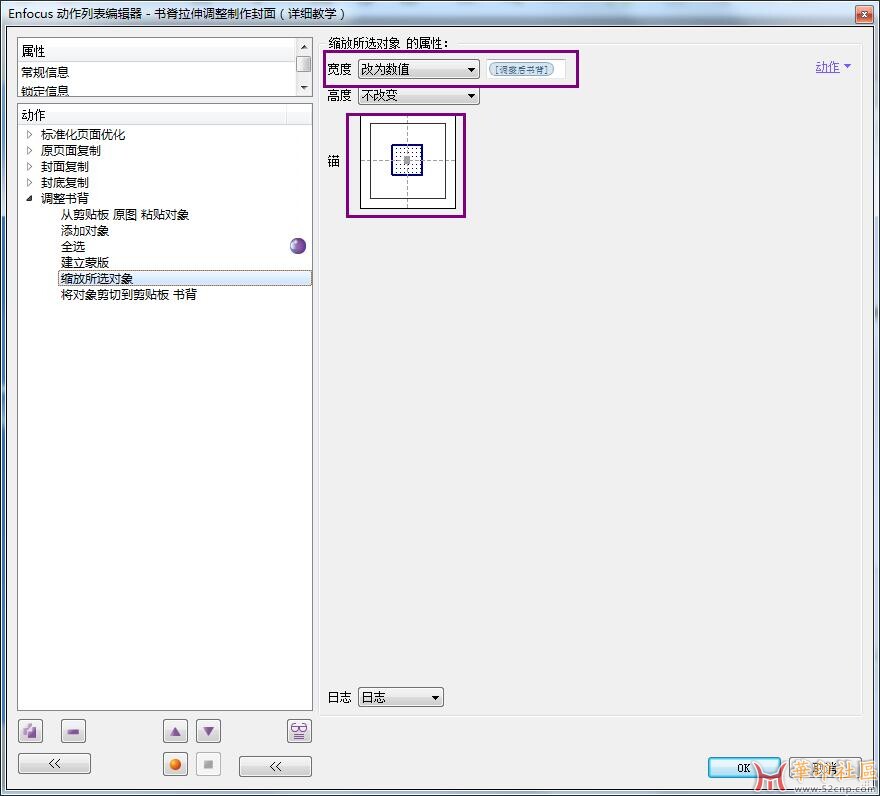Viewport: 880px width, 796px height.
Task: Select the 全选 action
Action: click(x=73, y=246)
